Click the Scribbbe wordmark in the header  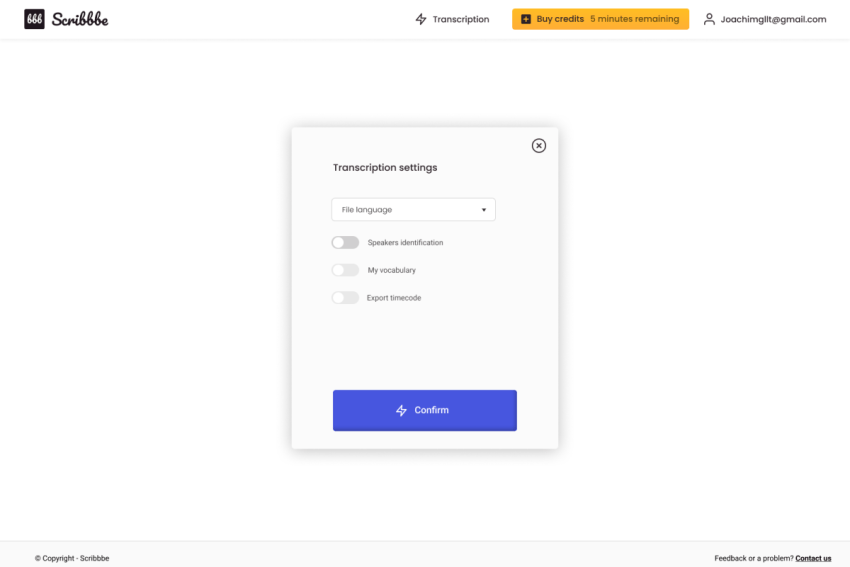point(80,19)
